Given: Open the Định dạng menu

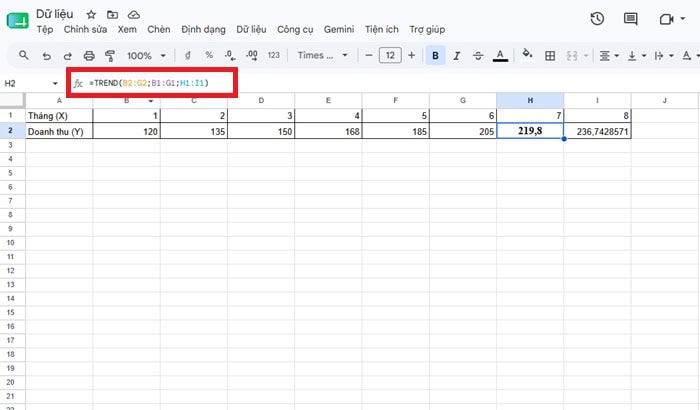Looking at the screenshot, I should 203,29.
